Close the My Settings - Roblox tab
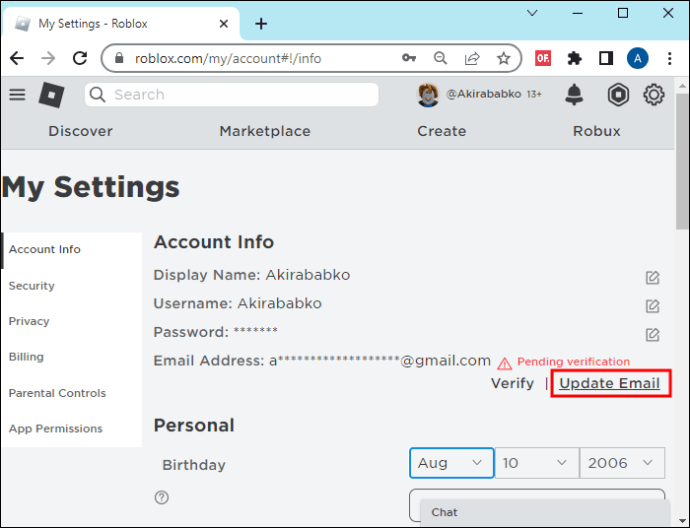 pos(224,24)
